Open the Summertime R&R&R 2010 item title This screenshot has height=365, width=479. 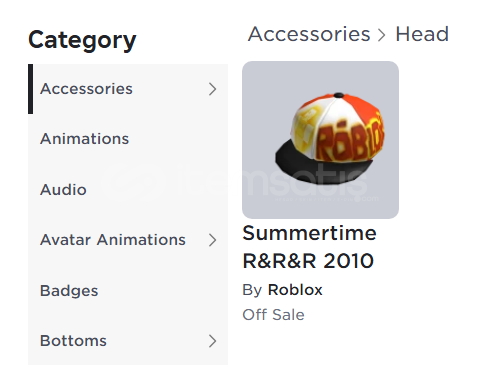pos(309,247)
